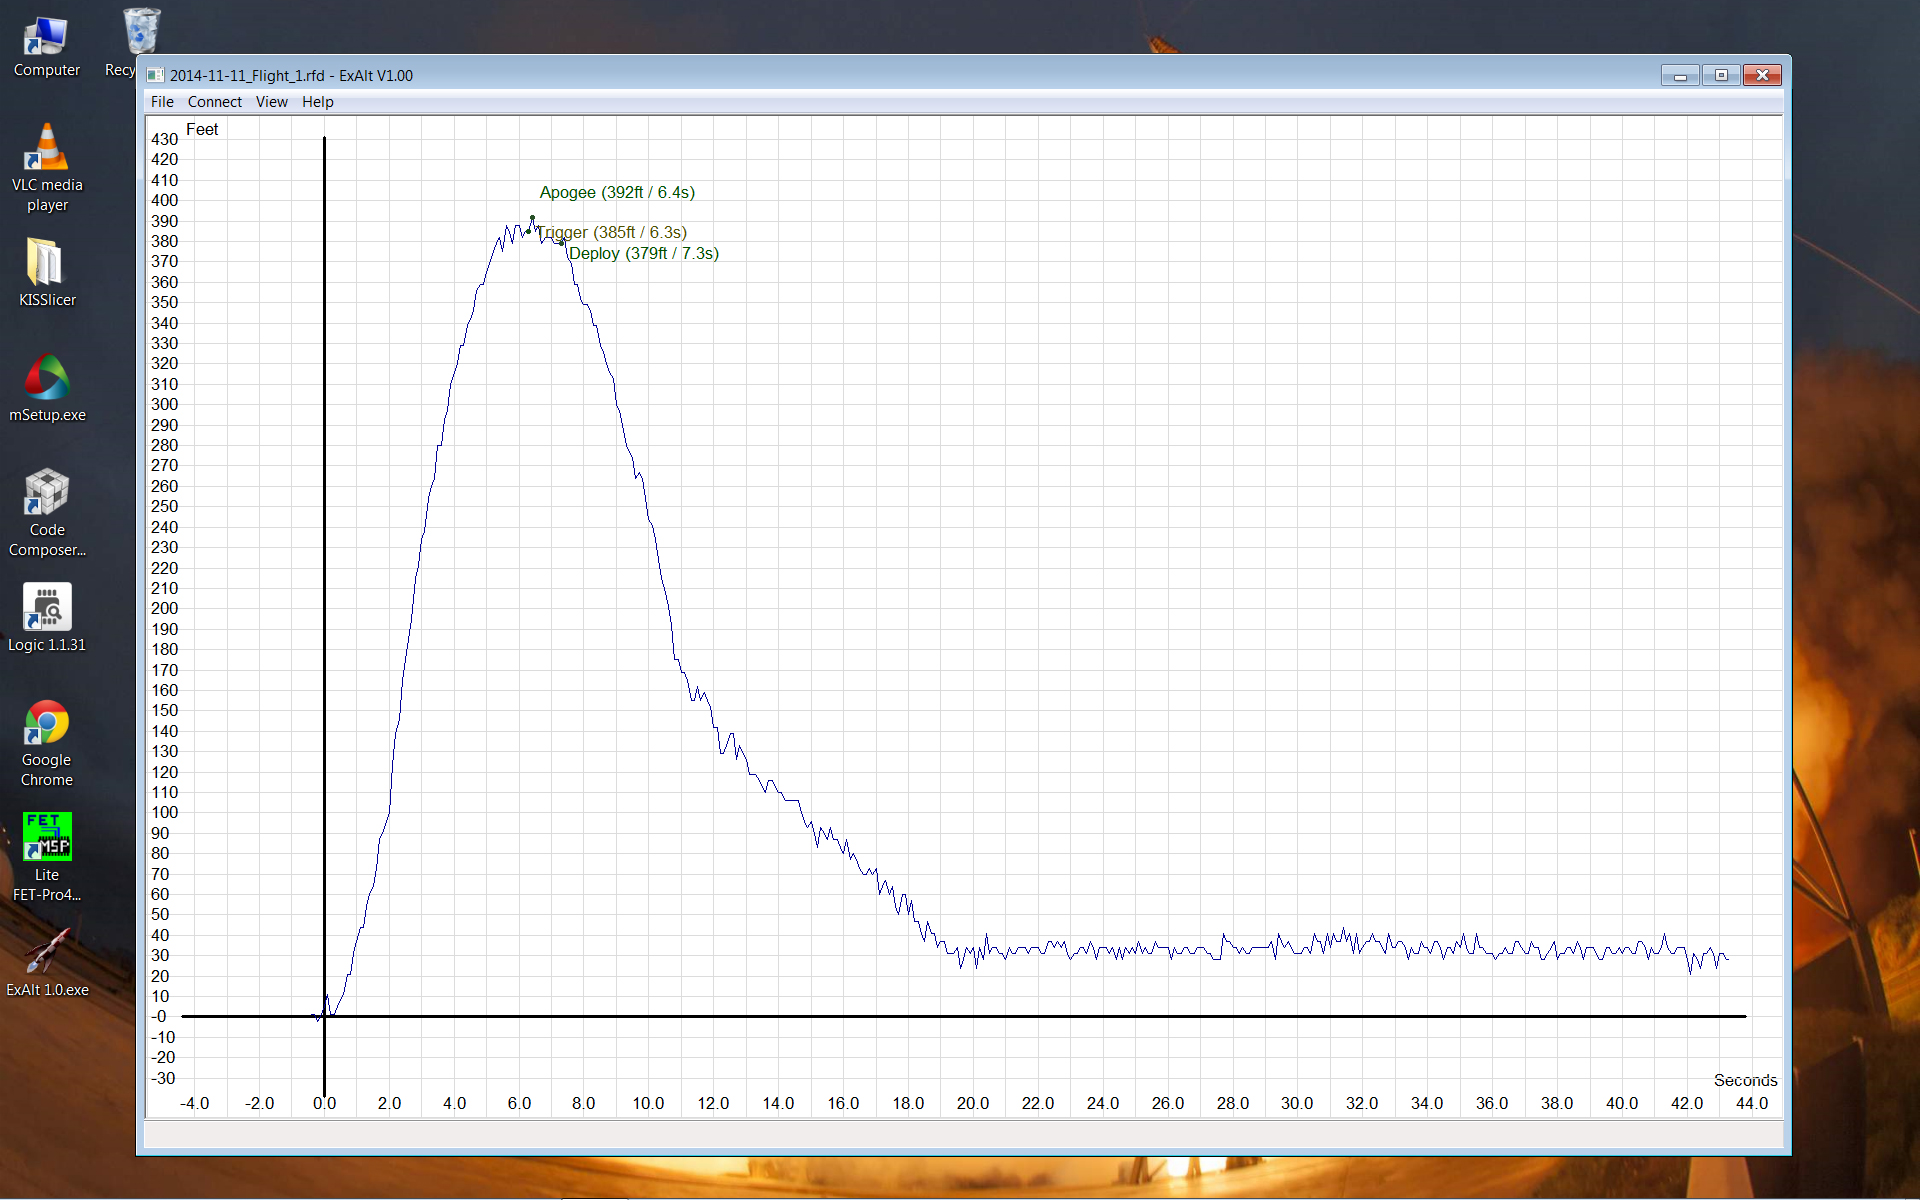Click the 20.0 tick on the time axis
1920x1200 pixels.
pos(972,1103)
